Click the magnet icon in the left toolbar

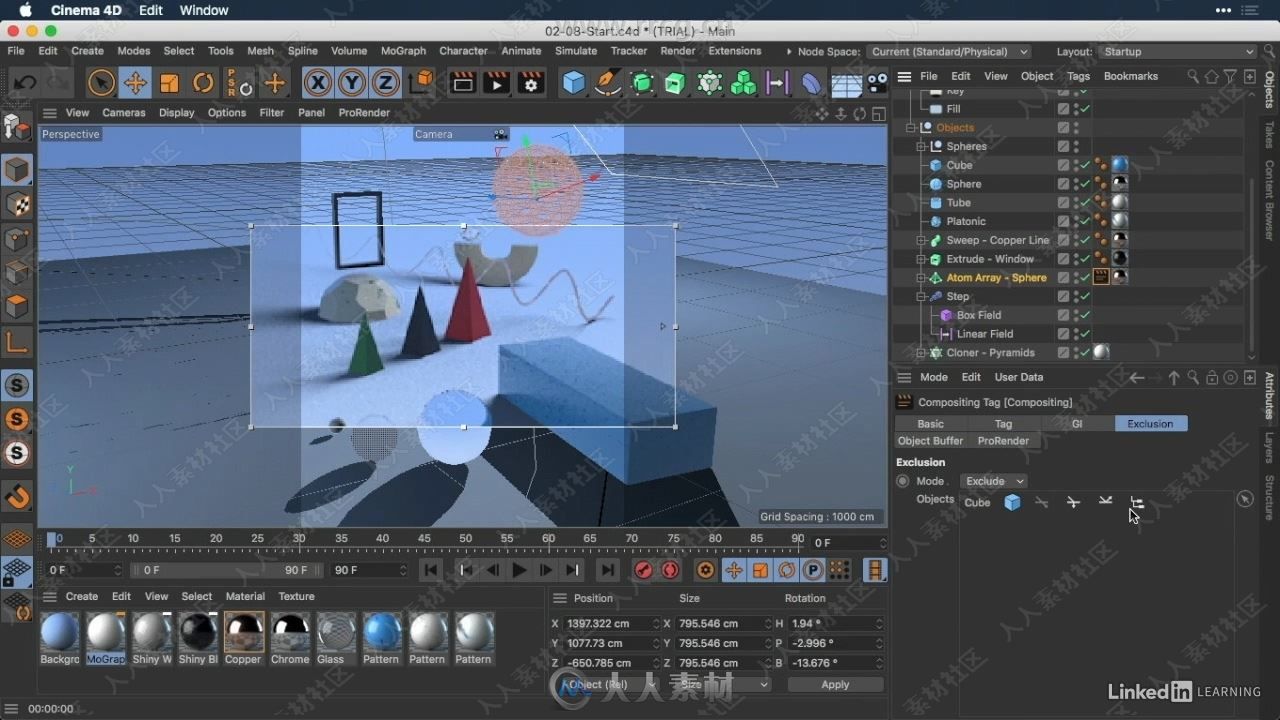click(17, 496)
